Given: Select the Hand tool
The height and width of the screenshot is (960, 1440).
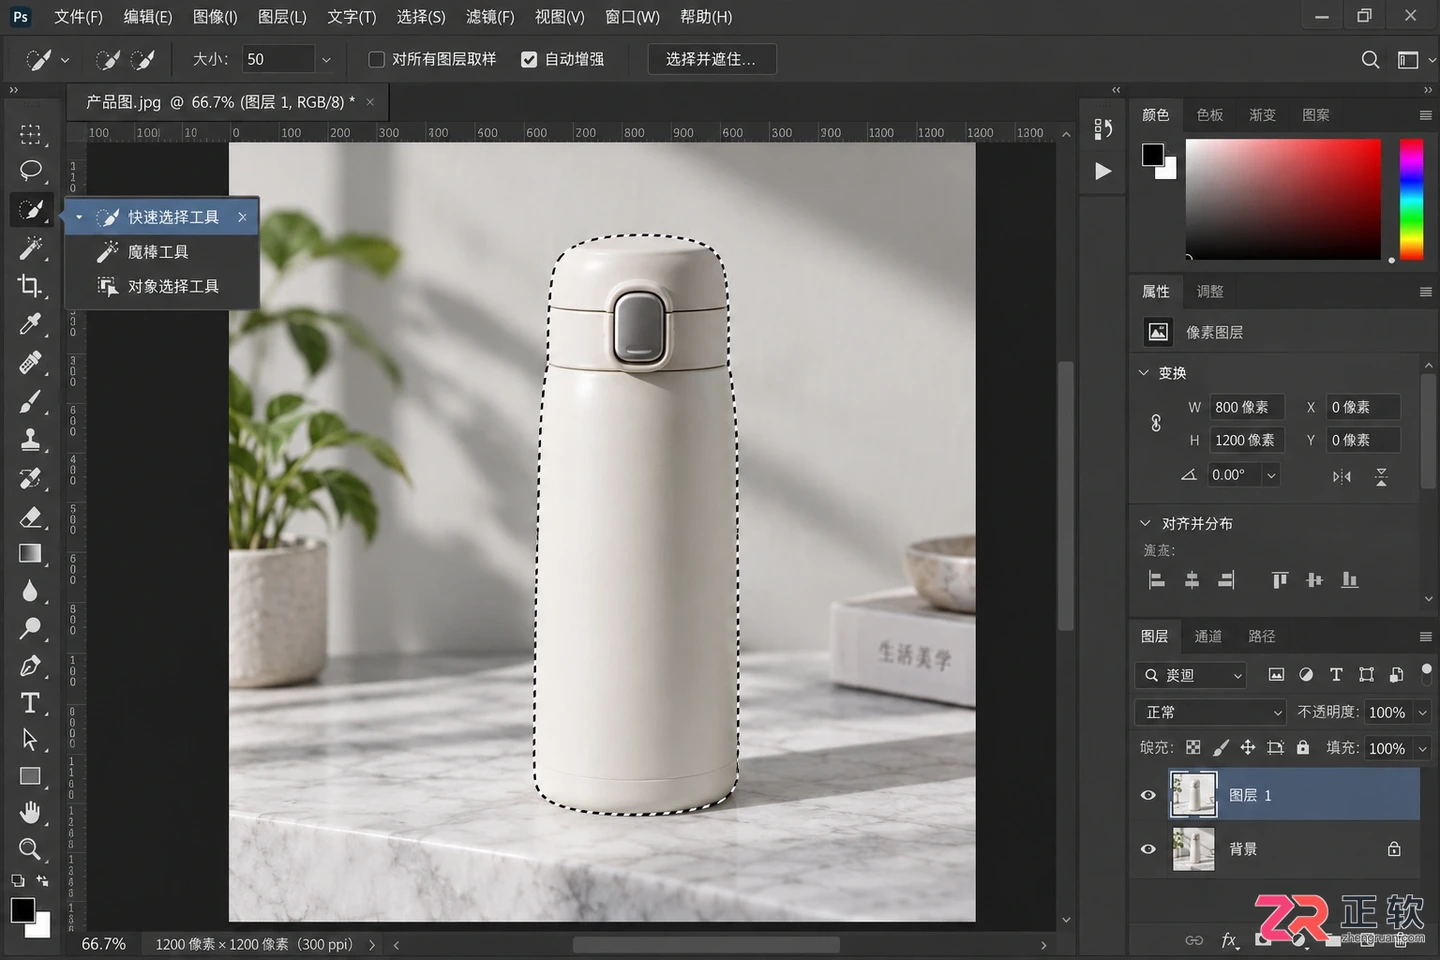Looking at the screenshot, I should coord(31,812).
